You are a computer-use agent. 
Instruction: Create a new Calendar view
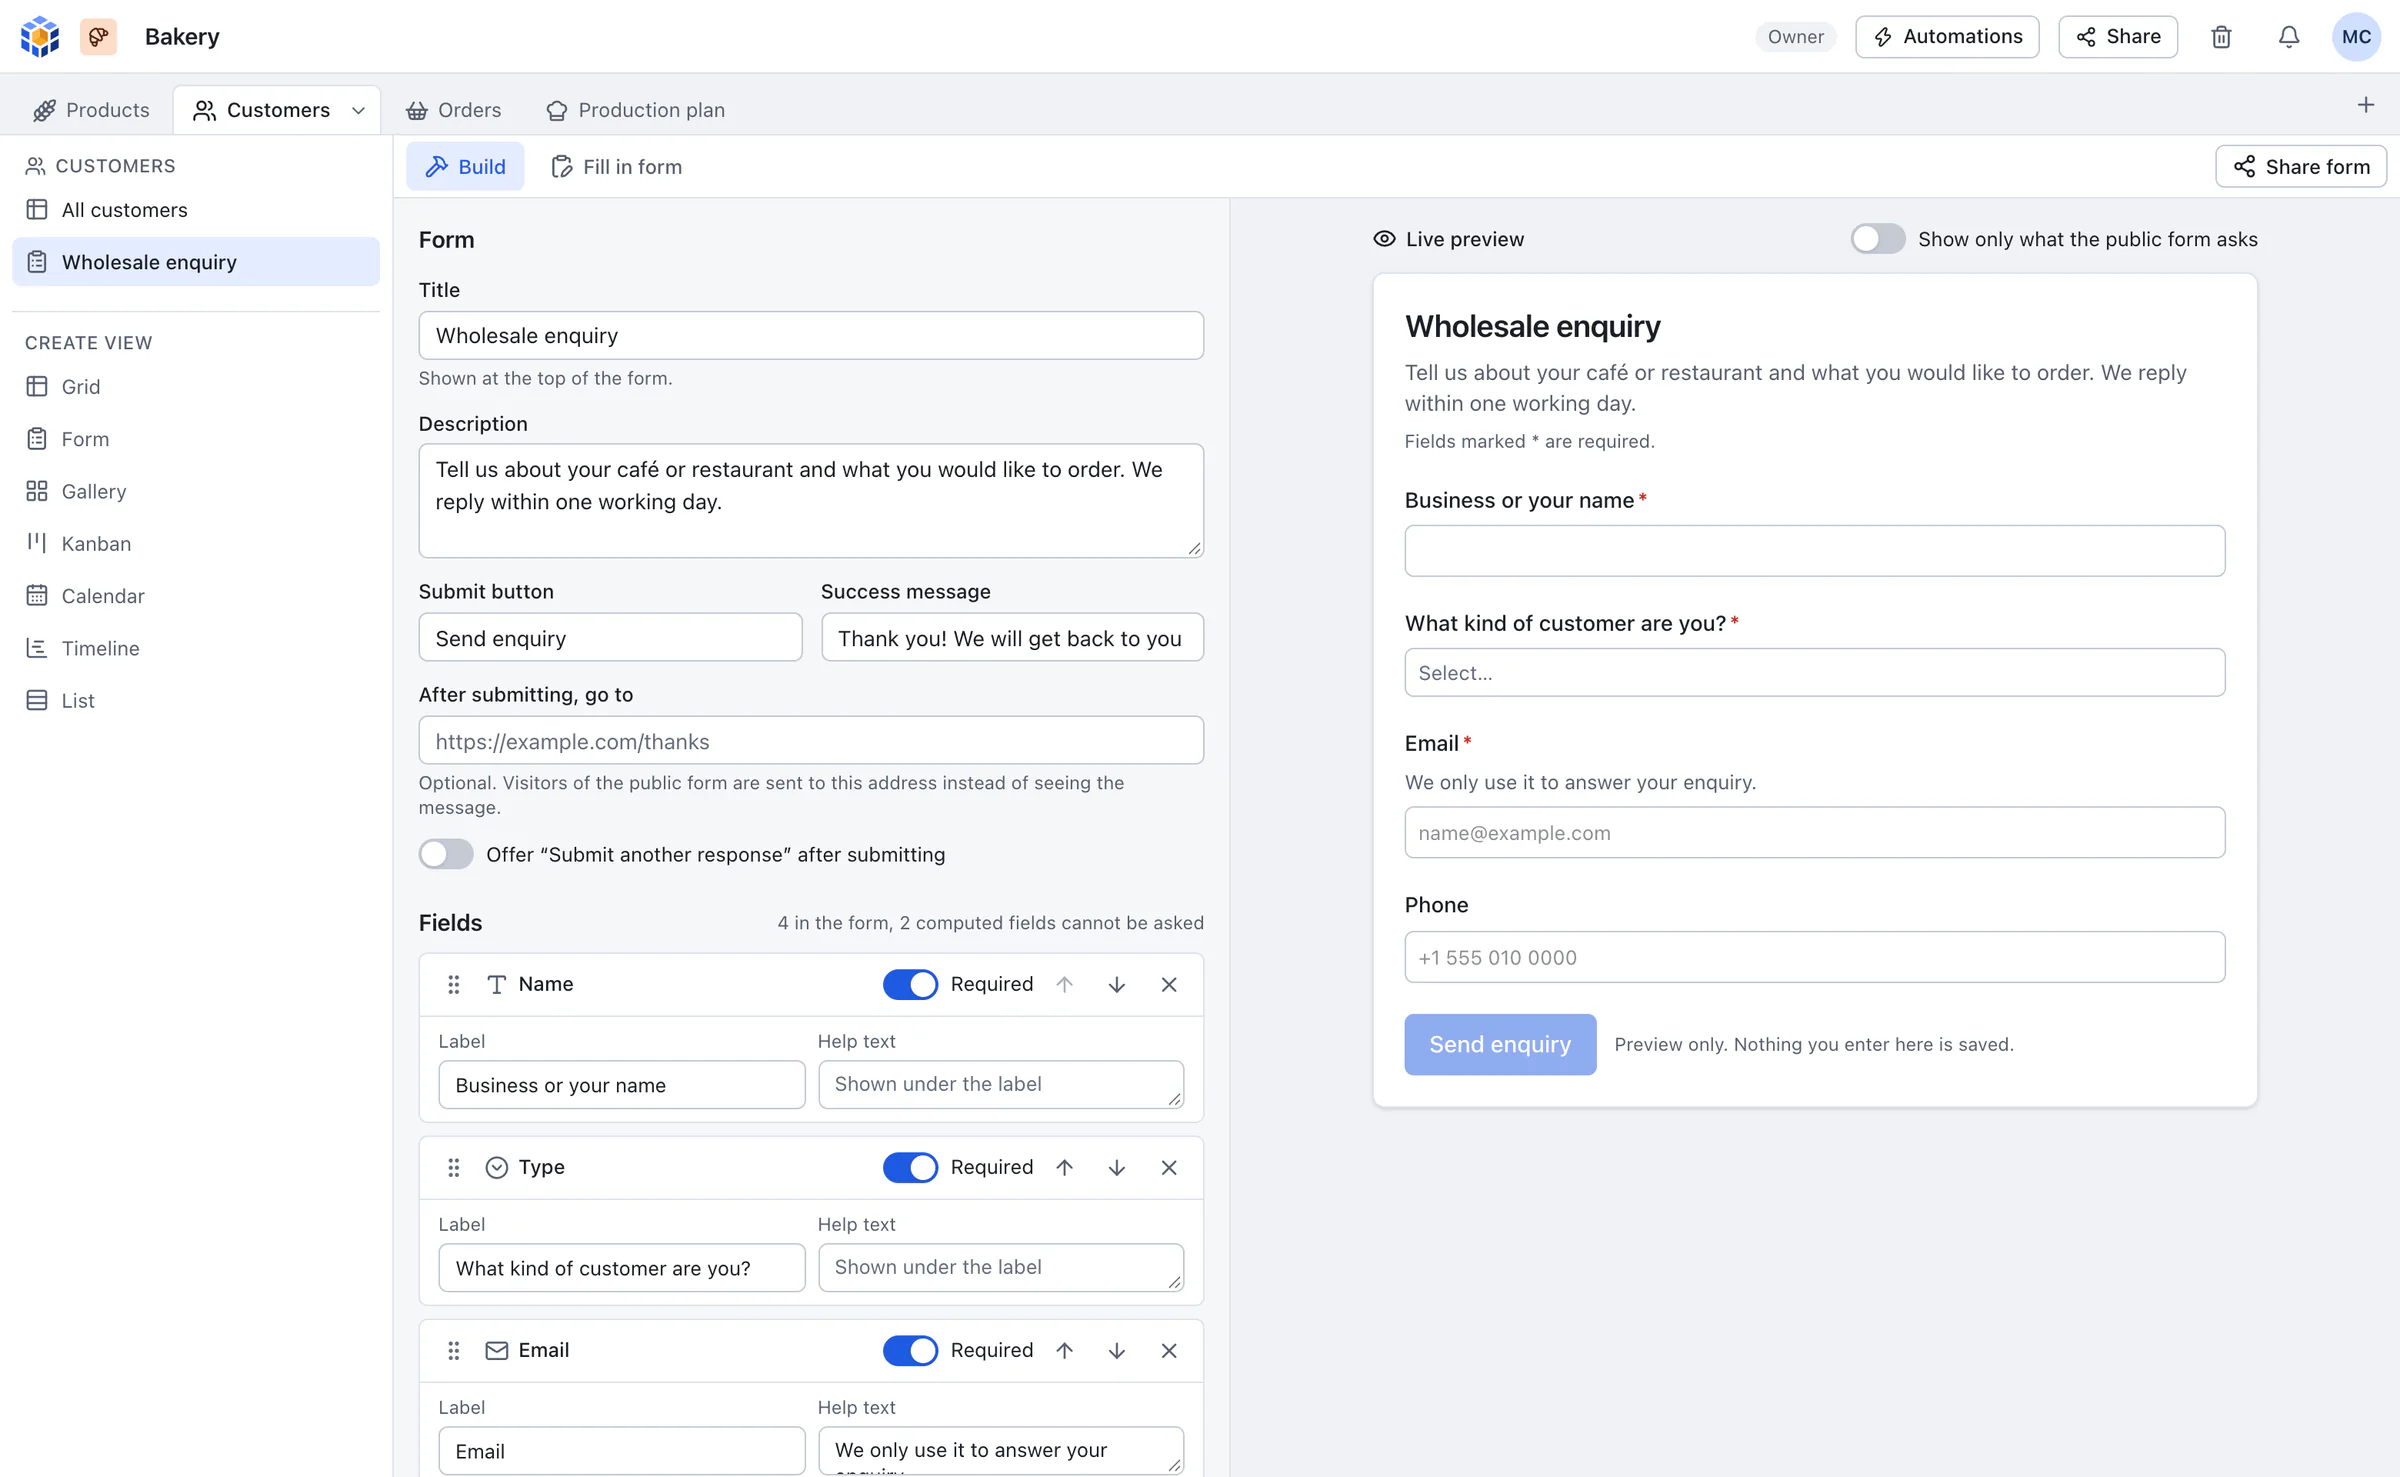tap(196, 597)
